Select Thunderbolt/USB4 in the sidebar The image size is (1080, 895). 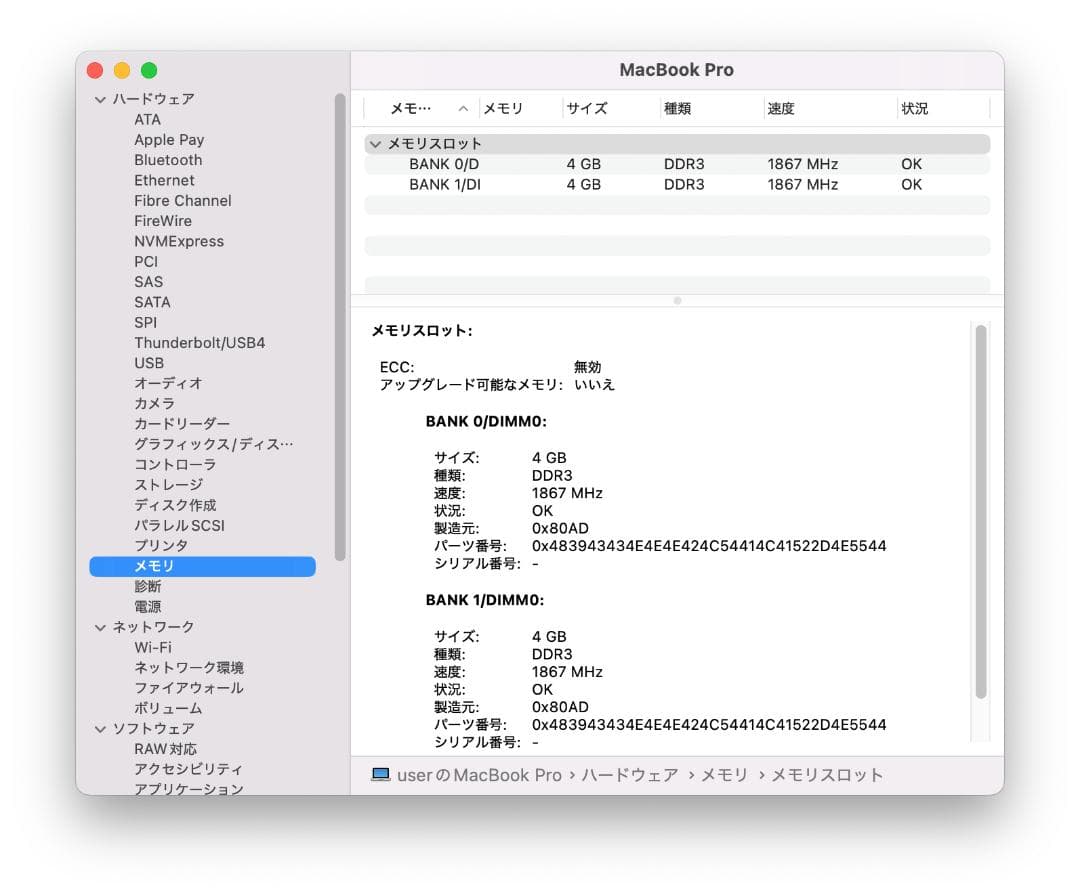coord(202,342)
